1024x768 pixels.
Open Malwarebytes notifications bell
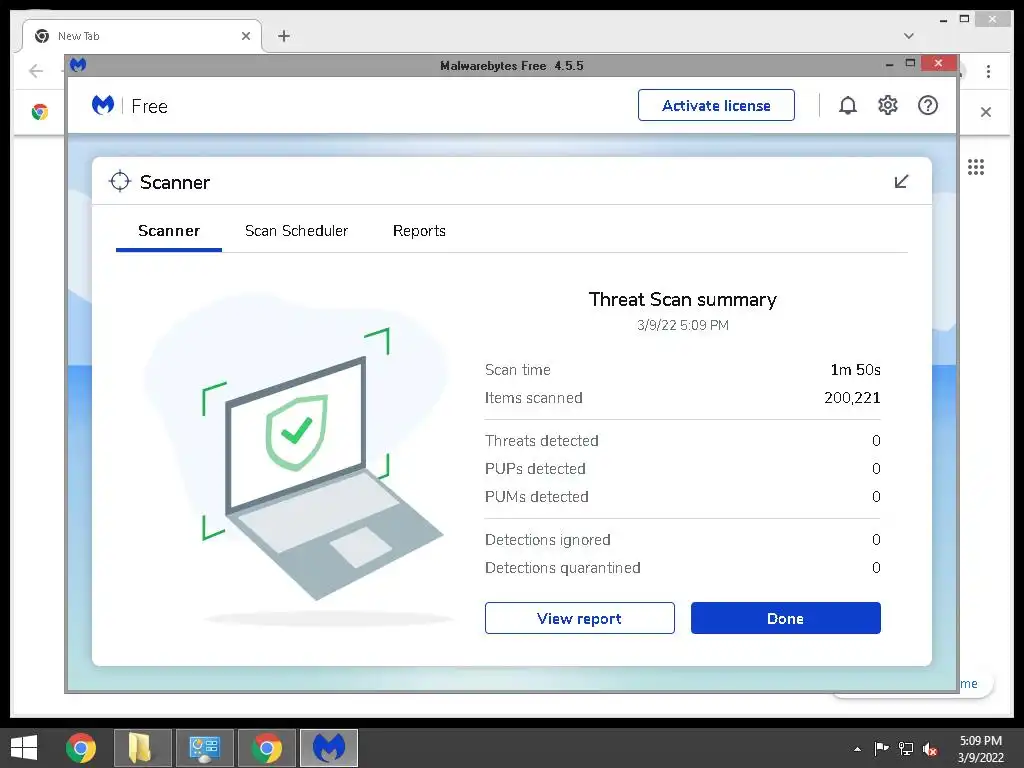(848, 105)
